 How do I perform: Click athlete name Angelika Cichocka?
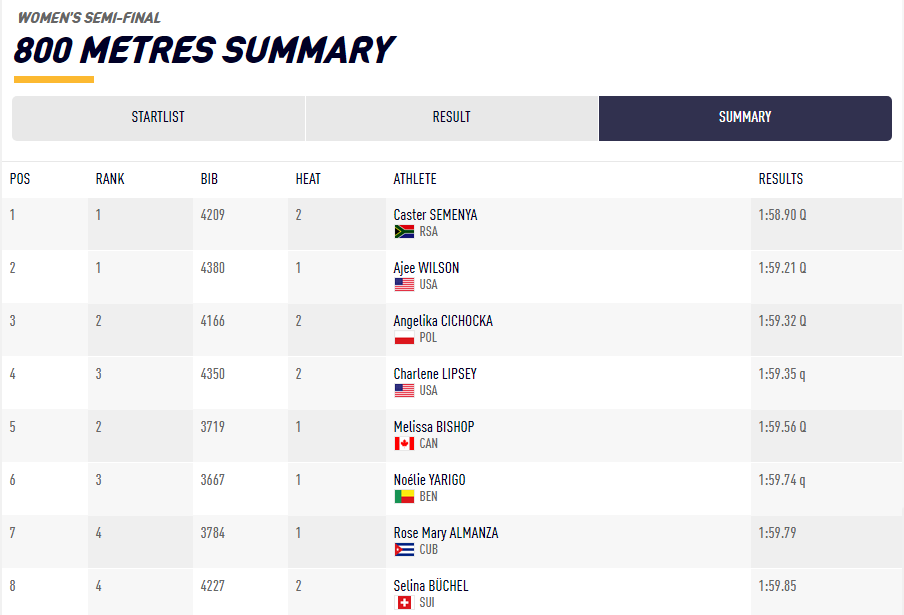pos(443,321)
